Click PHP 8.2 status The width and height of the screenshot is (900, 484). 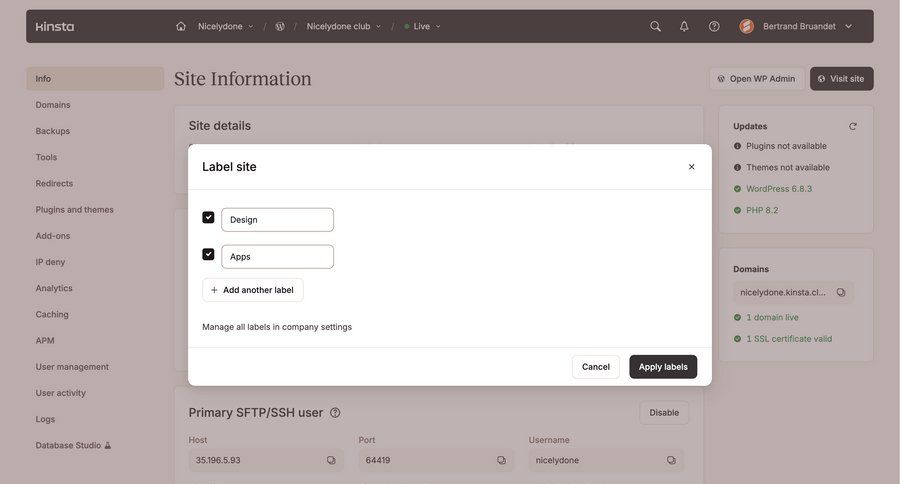[x=762, y=210]
